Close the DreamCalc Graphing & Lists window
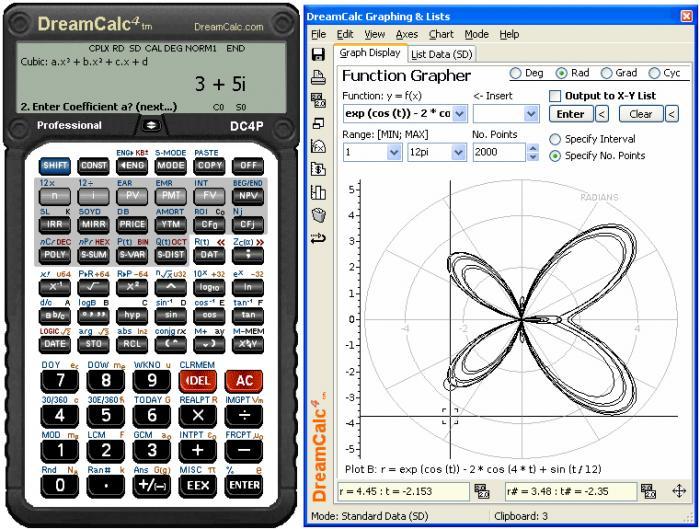 (x=687, y=17)
